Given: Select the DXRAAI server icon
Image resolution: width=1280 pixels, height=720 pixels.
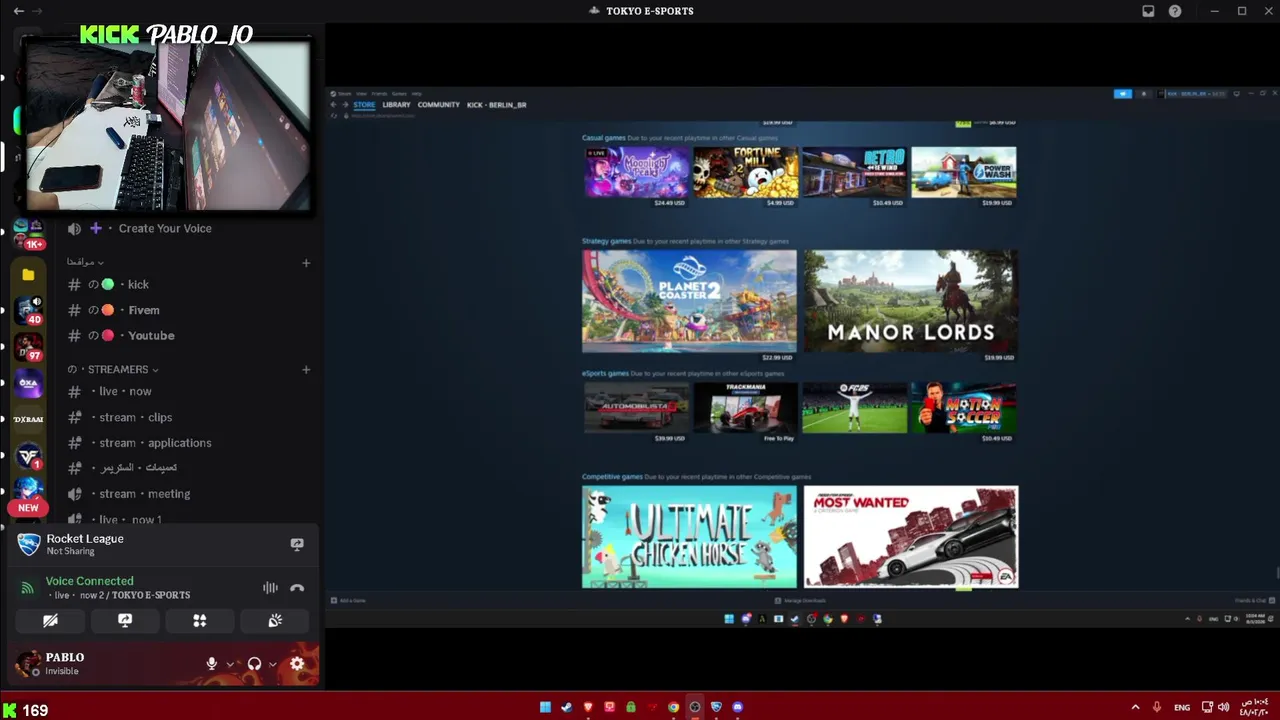Looking at the screenshot, I should 28,420.
